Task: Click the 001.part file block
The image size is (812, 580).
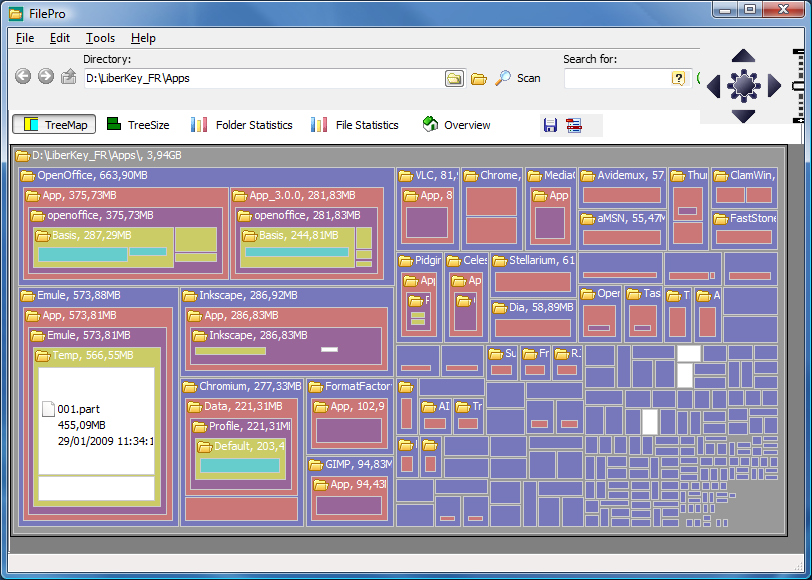Action: (x=96, y=421)
